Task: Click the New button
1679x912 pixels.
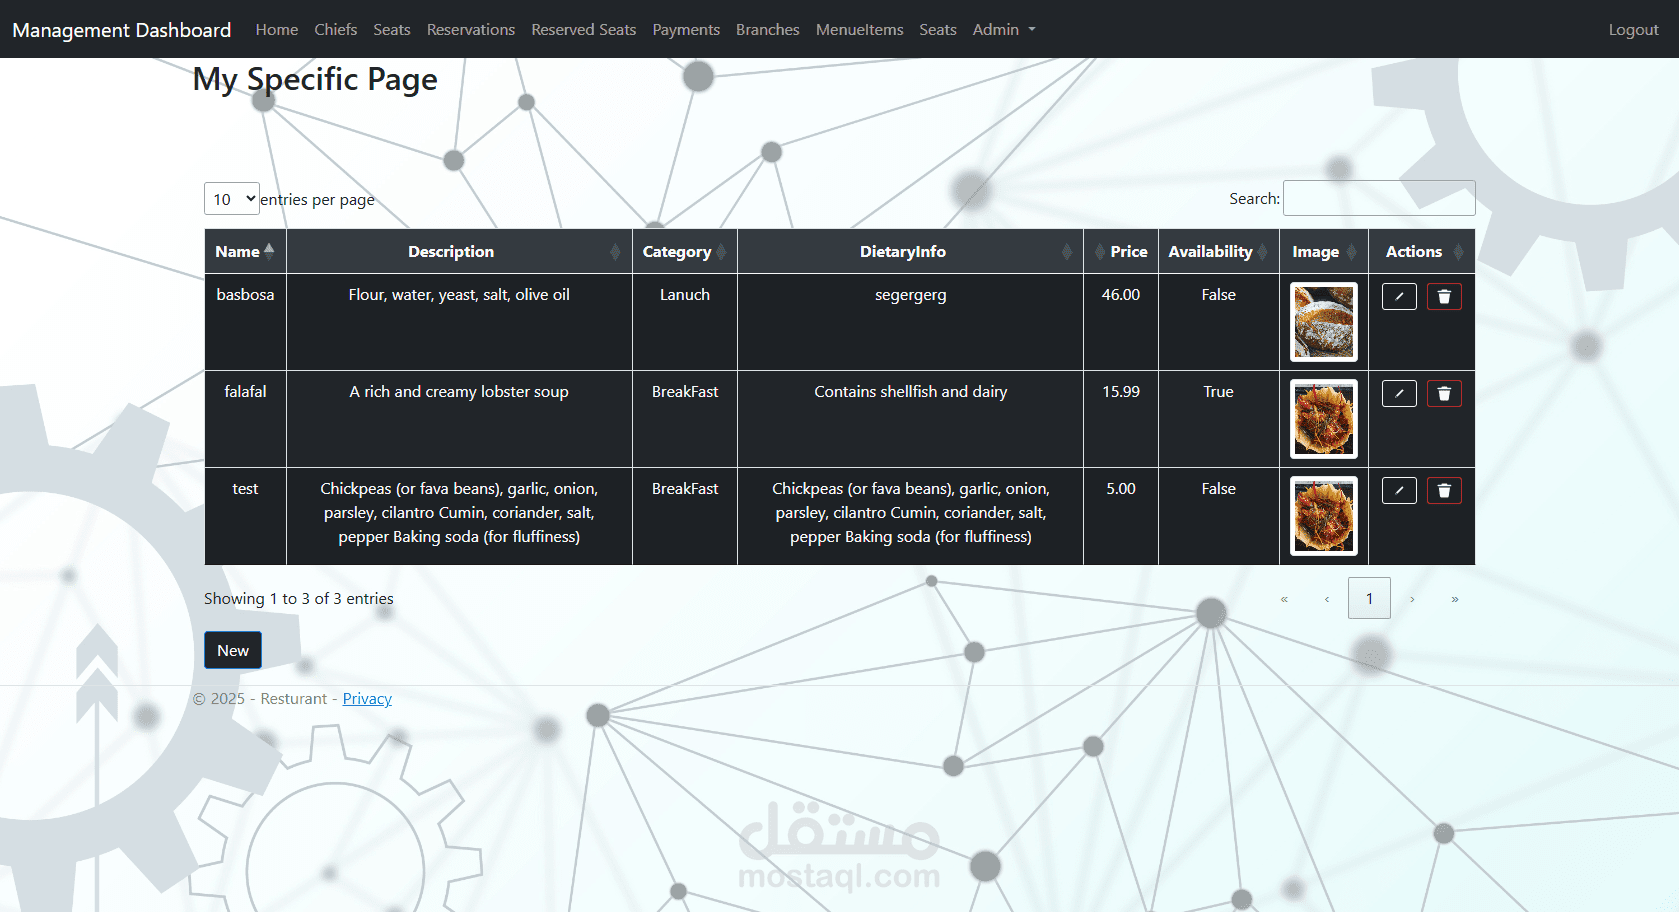Action: 233,650
